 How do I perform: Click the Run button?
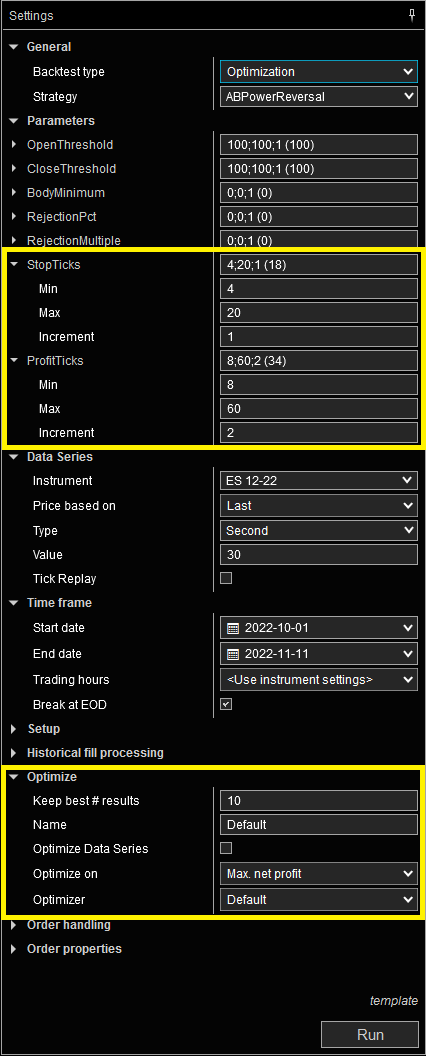coord(370,1034)
